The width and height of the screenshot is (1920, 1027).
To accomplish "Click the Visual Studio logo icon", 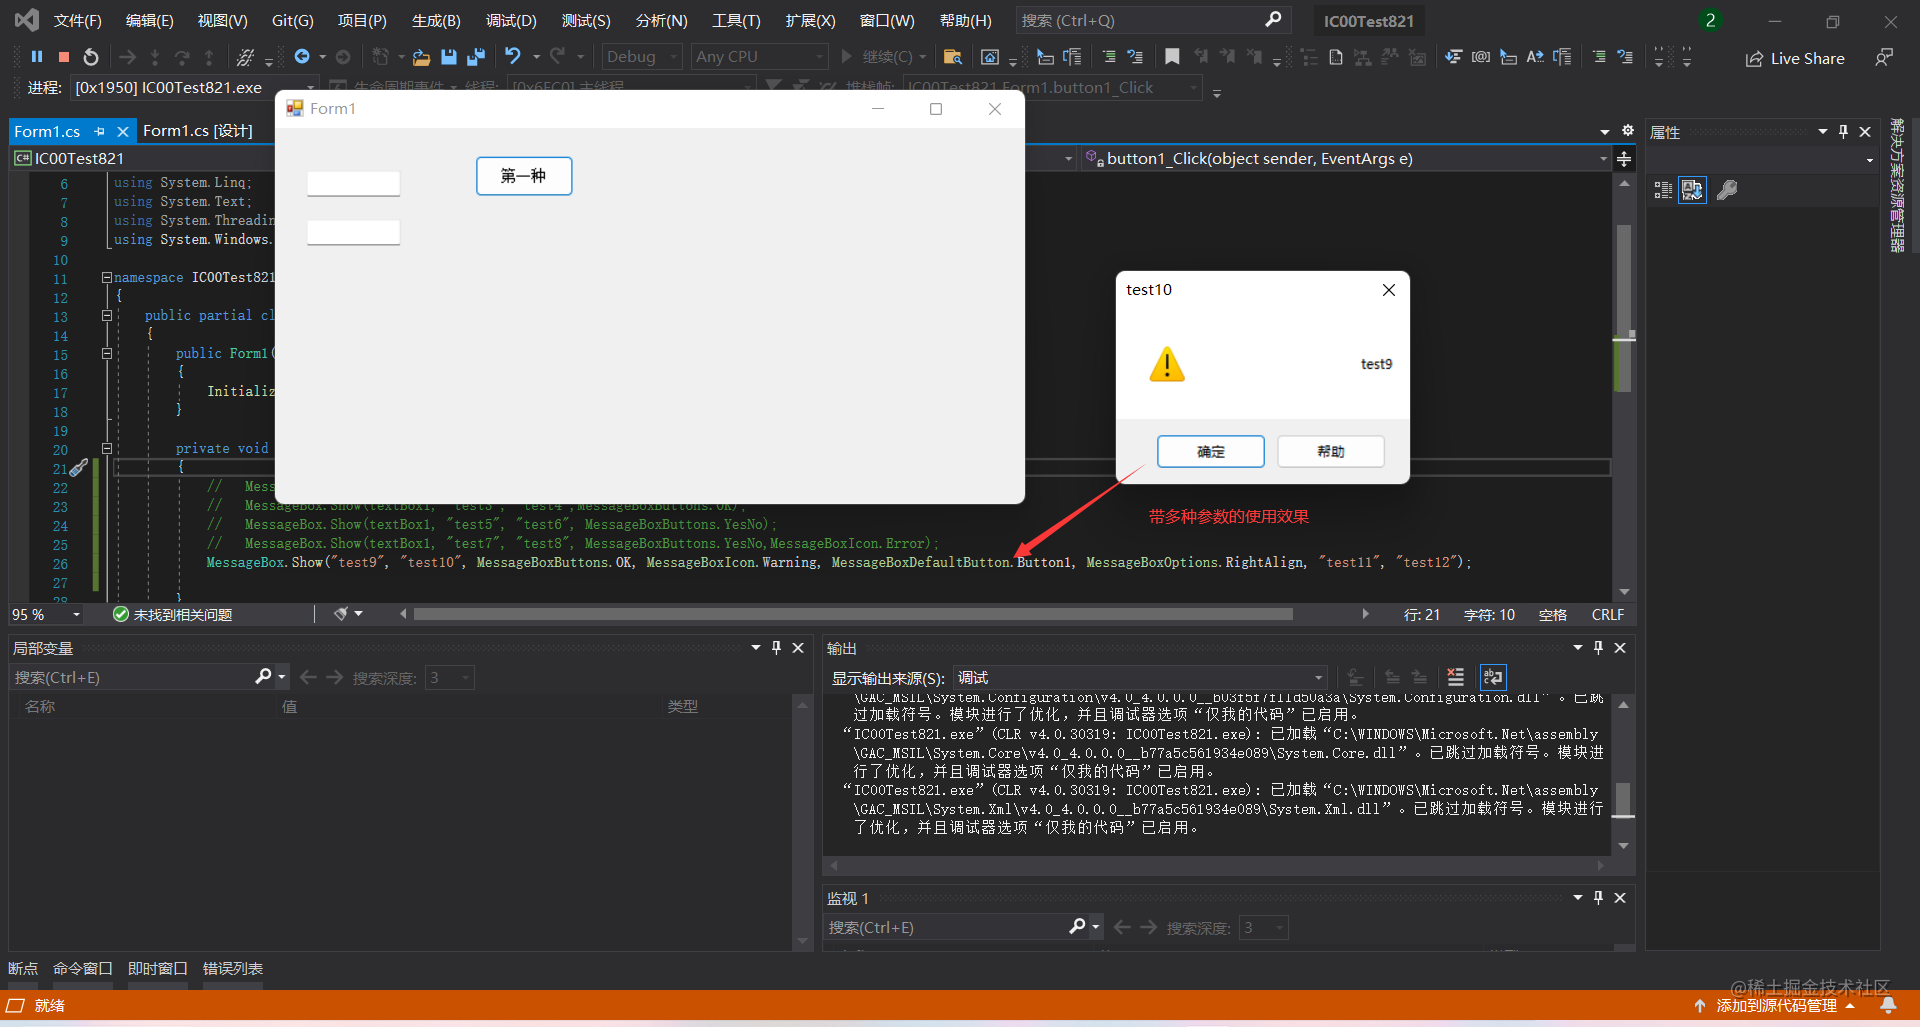I will pyautogui.click(x=27, y=20).
